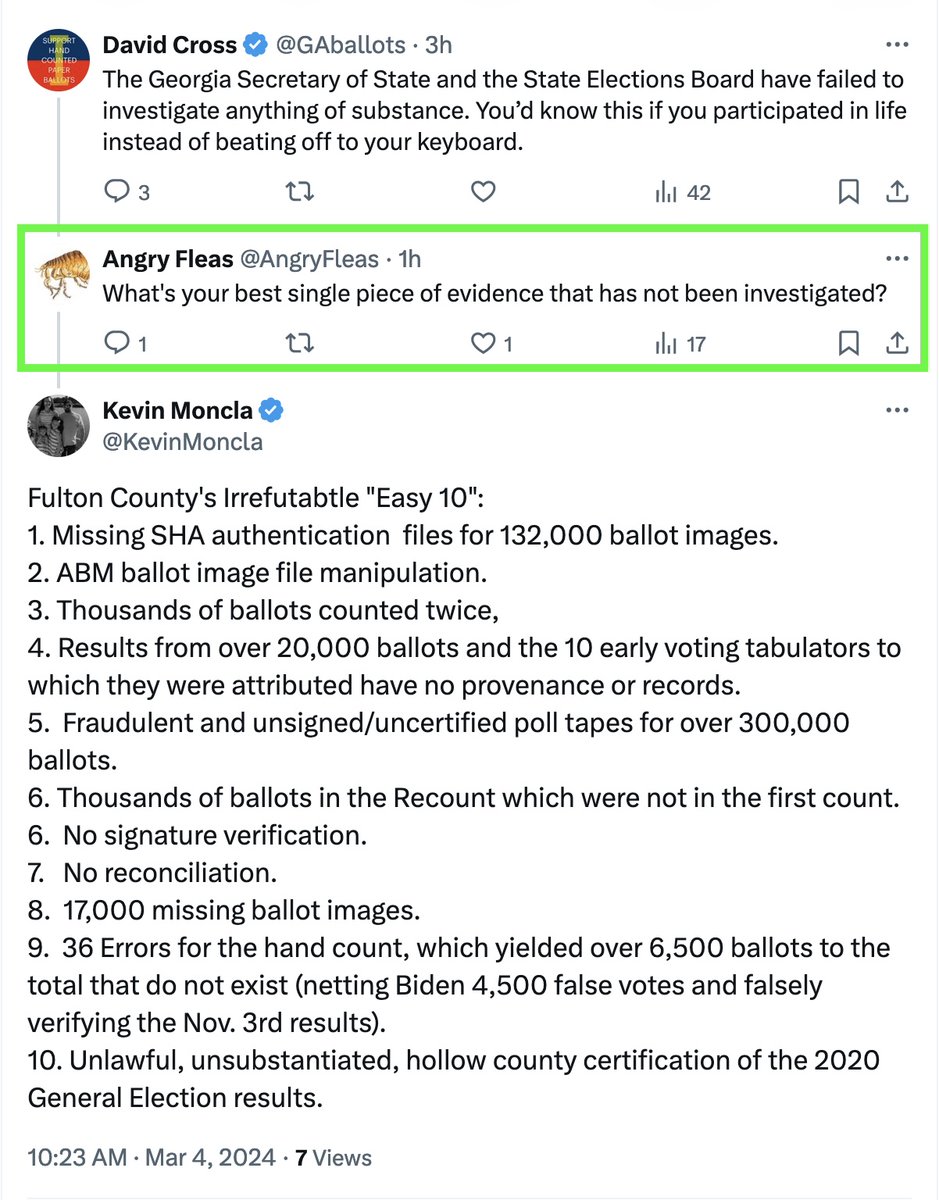Open the 10:23 AM Mar 4, 2024 timestamp
Viewport: 939px width, 1200px height.
(151, 1158)
